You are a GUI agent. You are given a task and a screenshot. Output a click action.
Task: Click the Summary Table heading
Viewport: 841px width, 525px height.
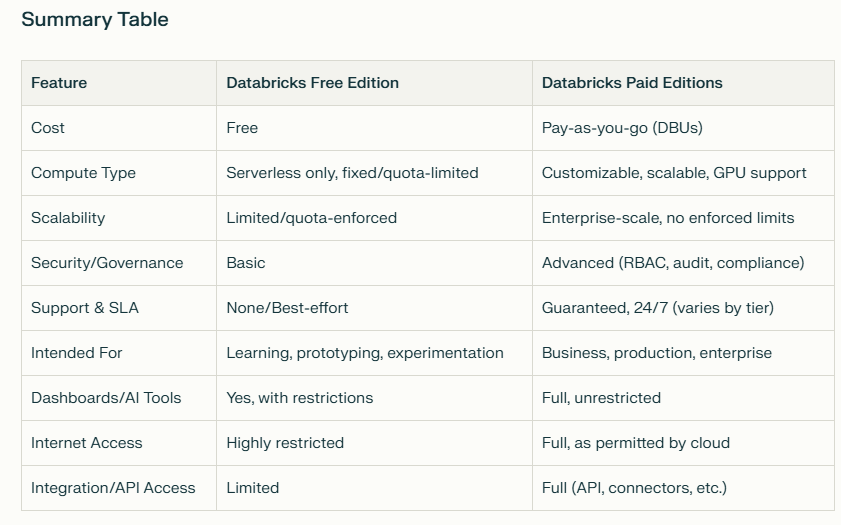click(x=95, y=19)
